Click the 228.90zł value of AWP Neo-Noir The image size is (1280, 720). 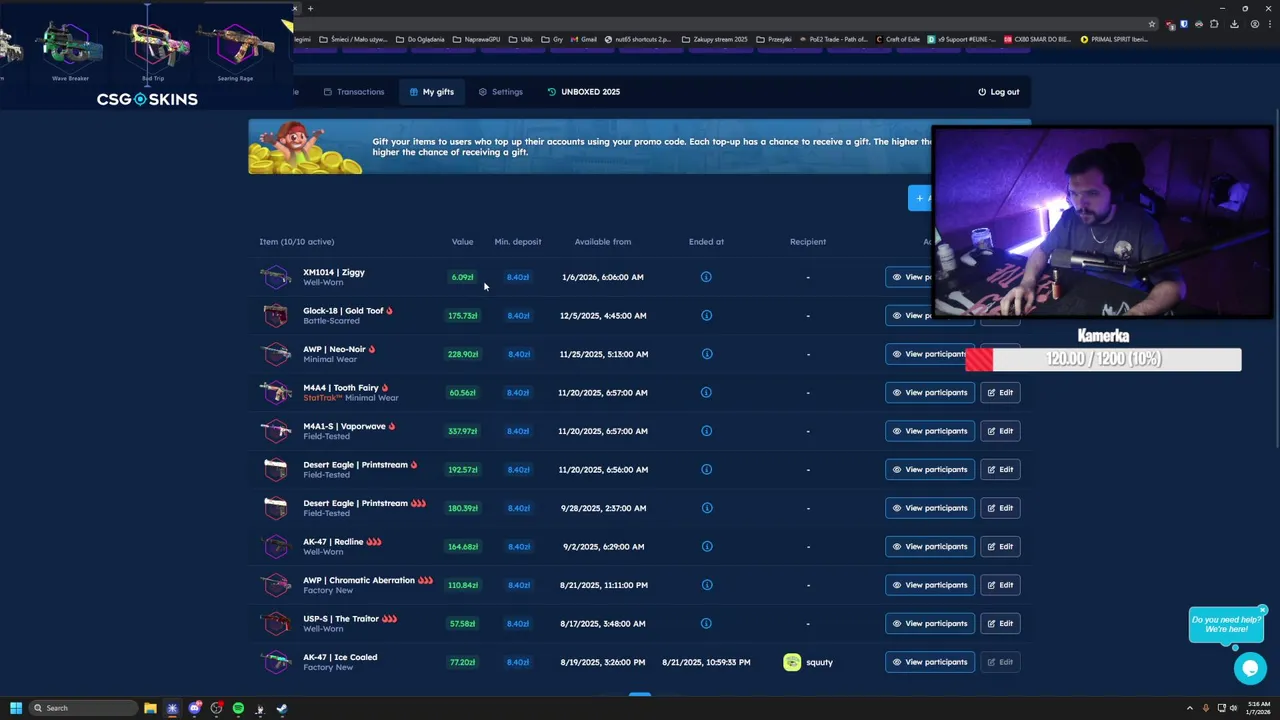coord(463,354)
